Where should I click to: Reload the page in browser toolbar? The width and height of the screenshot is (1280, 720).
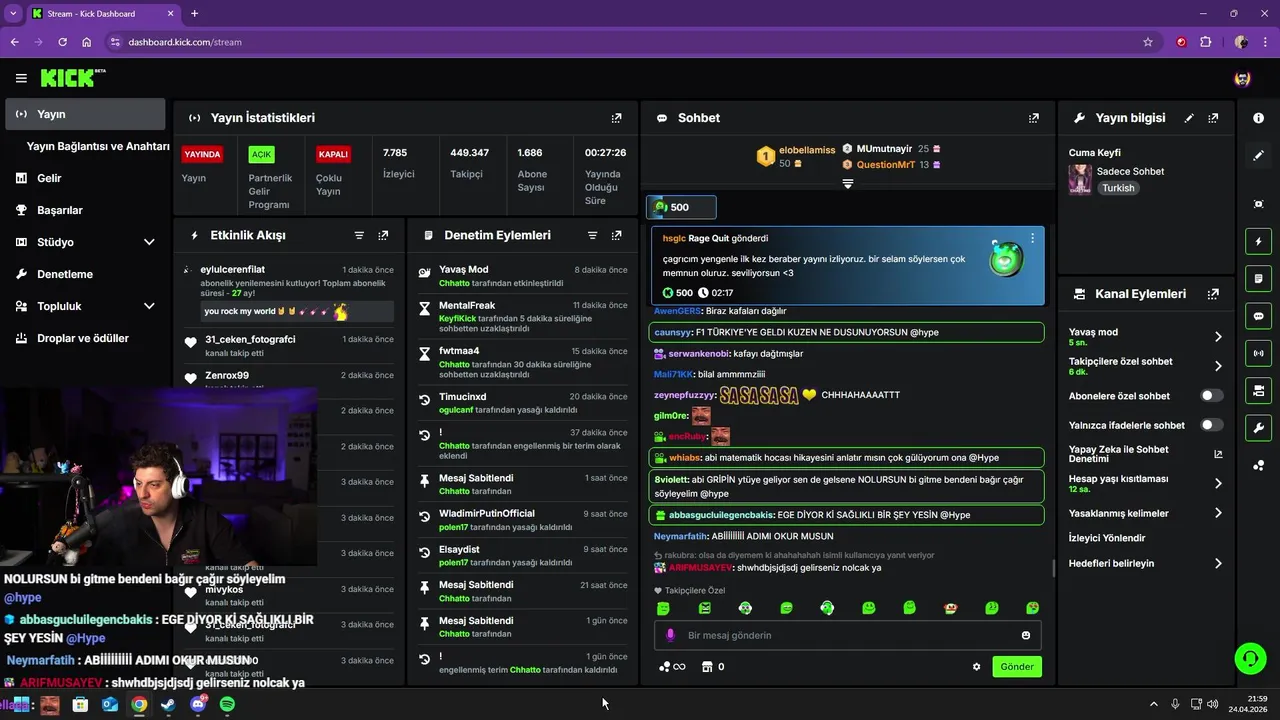click(62, 42)
